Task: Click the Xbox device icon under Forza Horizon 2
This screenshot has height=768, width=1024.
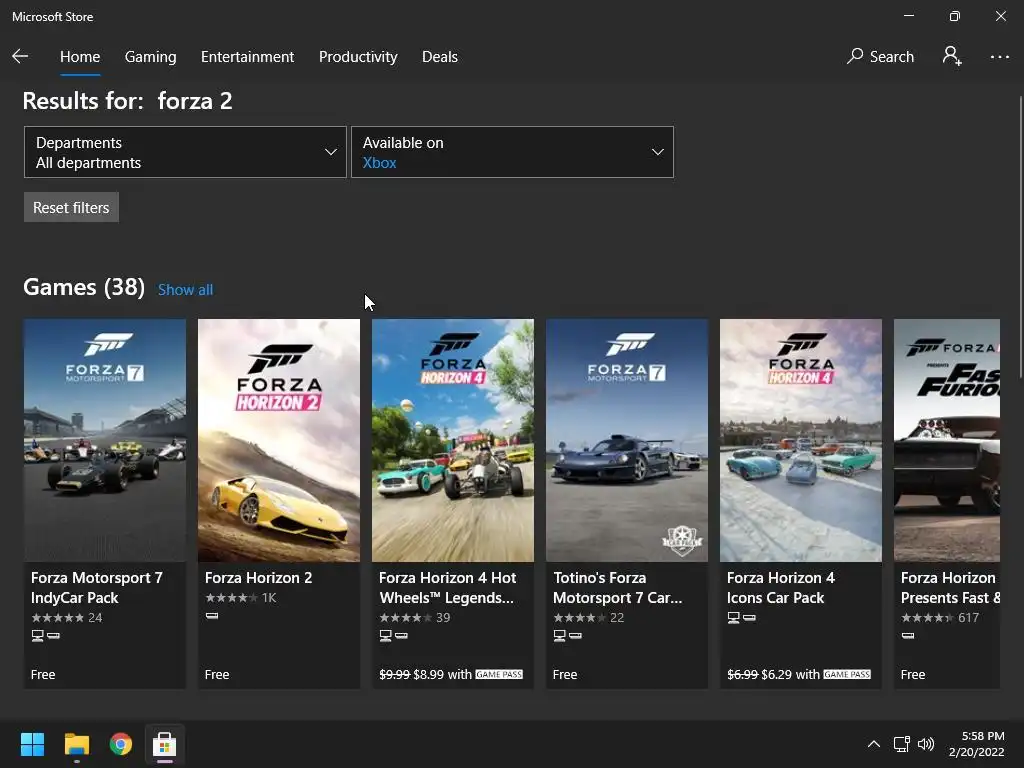Action: pos(212,616)
